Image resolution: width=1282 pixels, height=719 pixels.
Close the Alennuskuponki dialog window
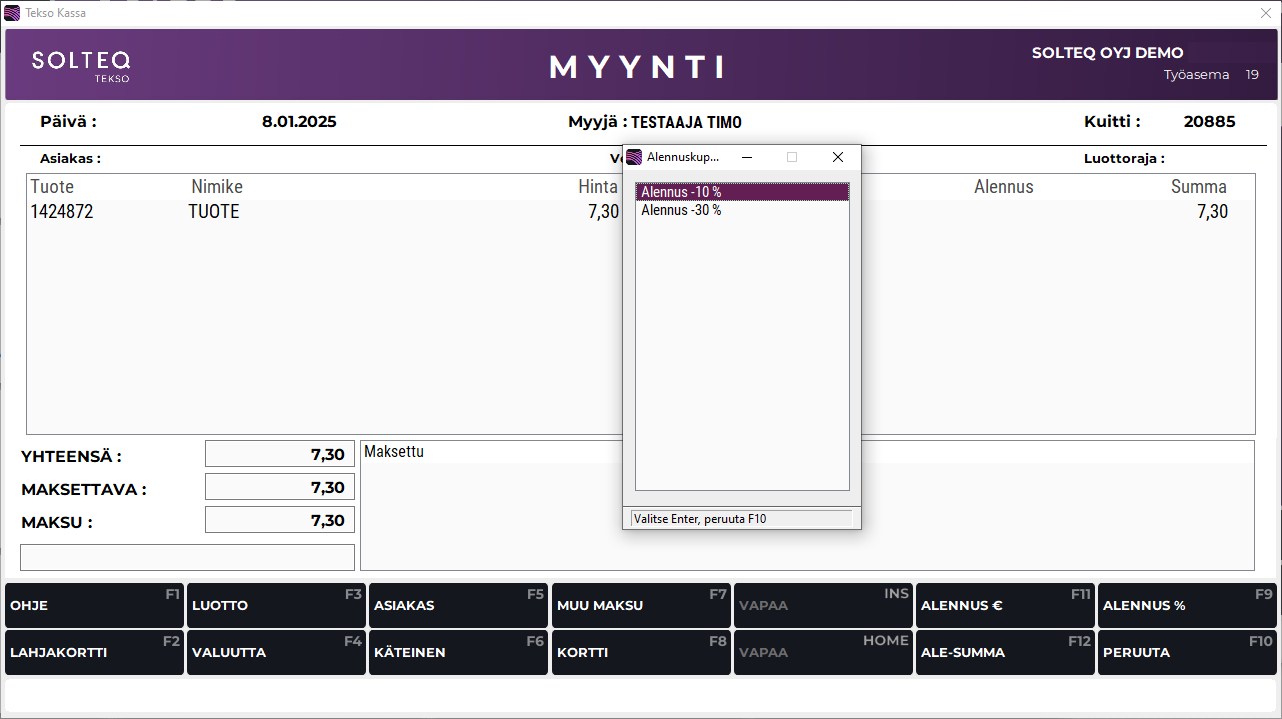pyautogui.click(x=838, y=157)
